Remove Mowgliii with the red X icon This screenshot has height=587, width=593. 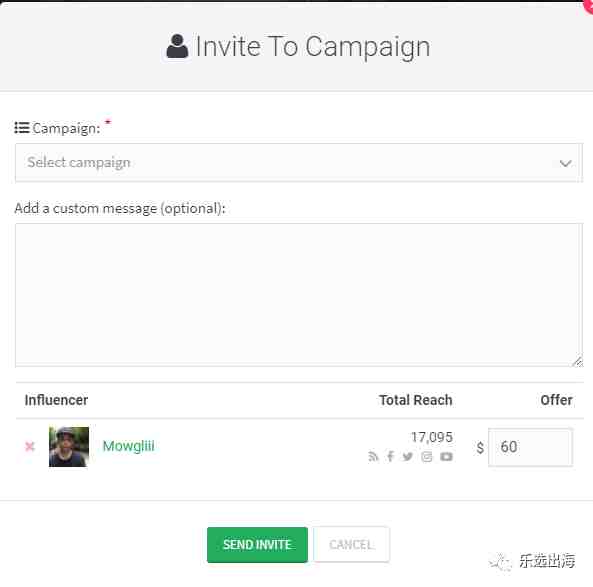tap(30, 447)
